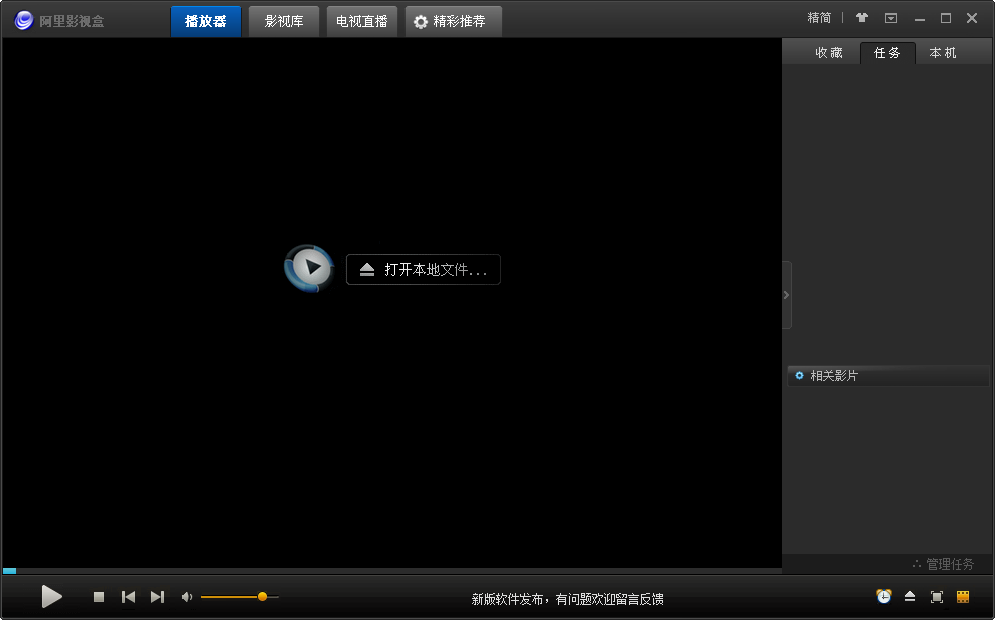This screenshot has height=620, width=995.
Task: Click 打开本地文件 button
Action: click(423, 270)
